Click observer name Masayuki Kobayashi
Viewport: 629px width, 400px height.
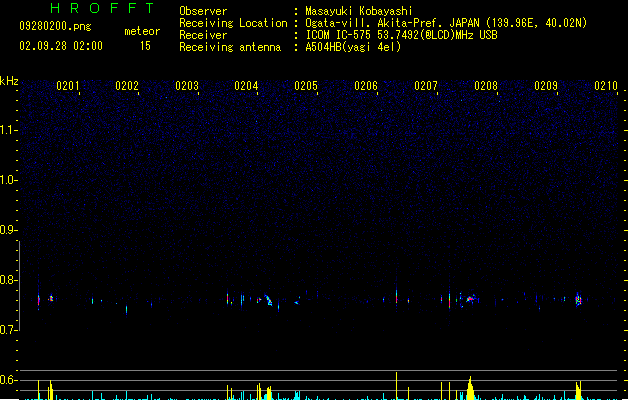point(359,11)
